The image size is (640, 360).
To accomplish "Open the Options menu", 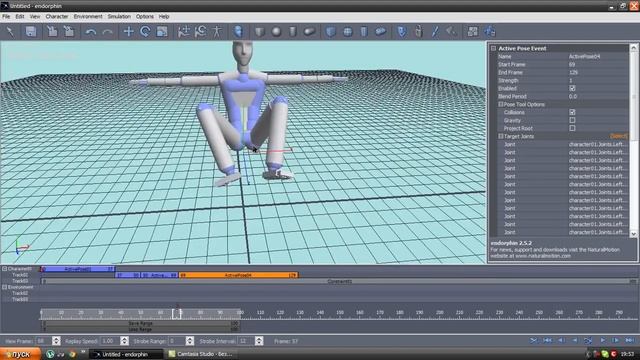I will [144, 17].
